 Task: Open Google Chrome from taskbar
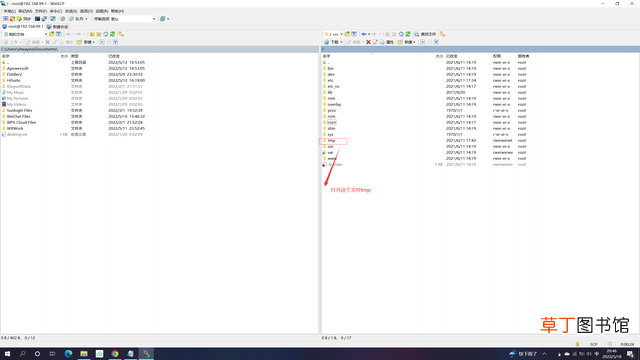click(115, 354)
